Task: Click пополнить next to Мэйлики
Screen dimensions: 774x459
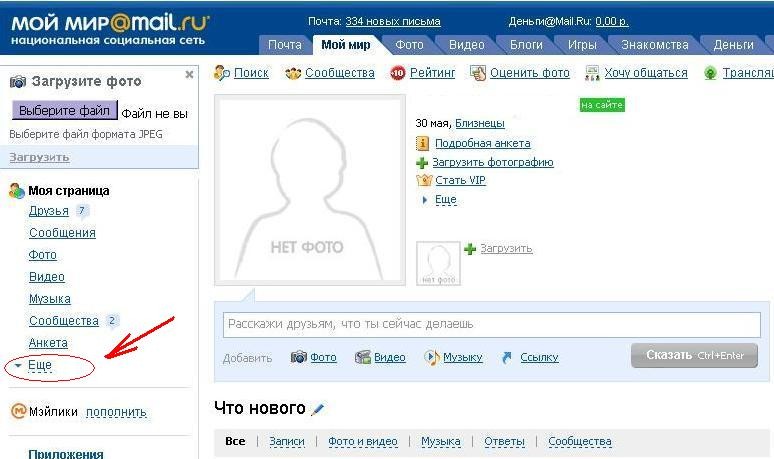Action: pos(116,412)
